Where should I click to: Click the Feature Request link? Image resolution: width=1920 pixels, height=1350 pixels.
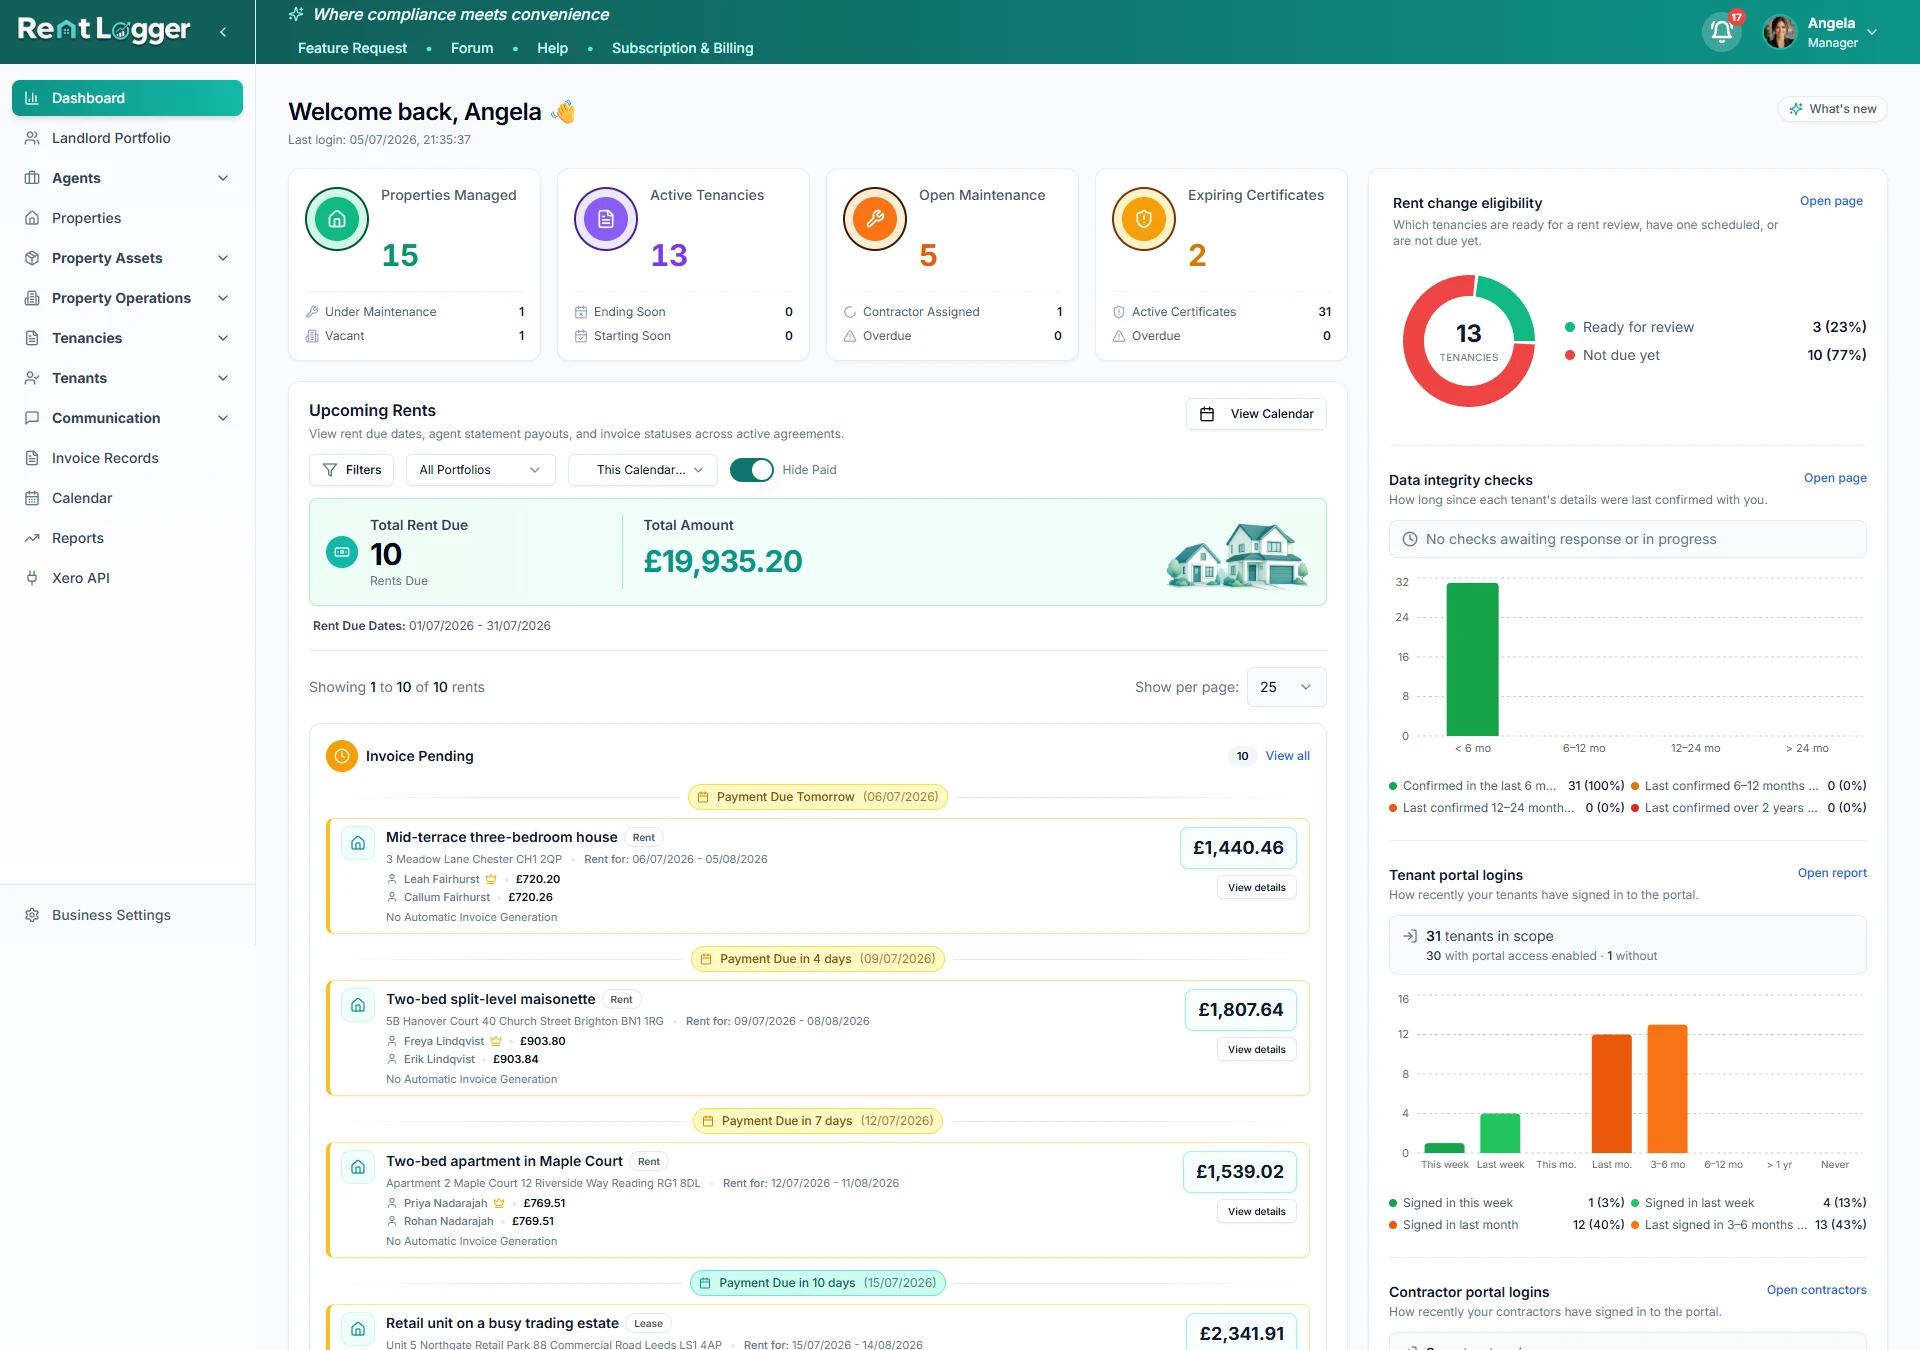[352, 48]
